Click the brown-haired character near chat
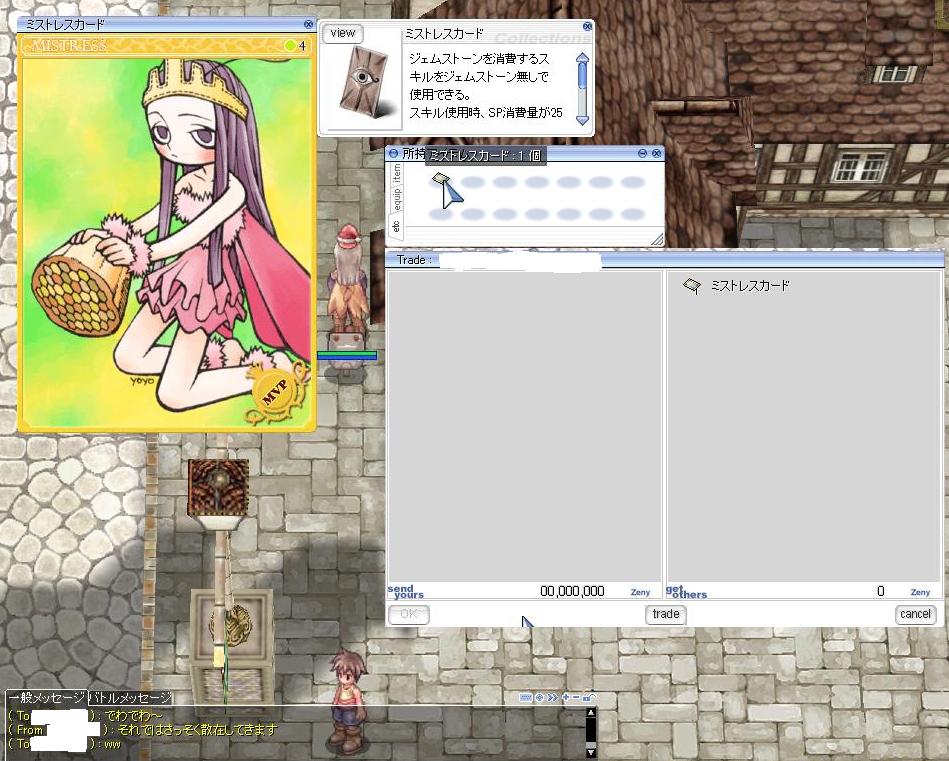949x761 pixels. pyautogui.click(x=347, y=699)
